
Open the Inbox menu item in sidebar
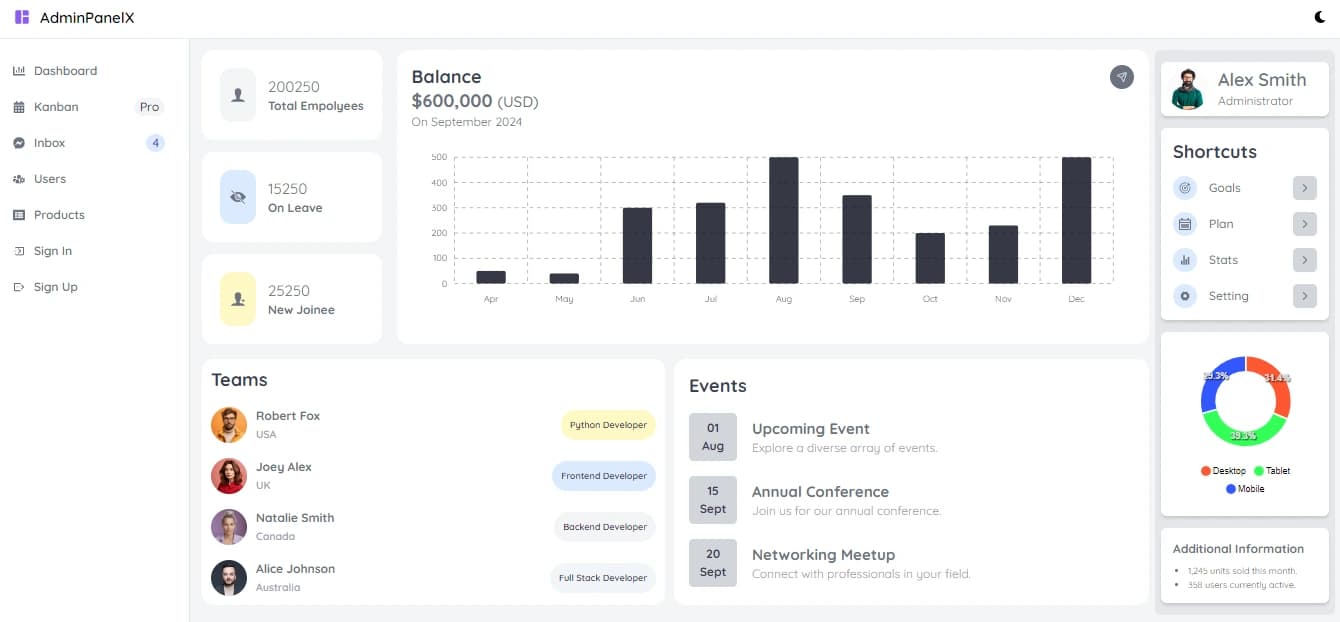pyautogui.click(x=49, y=143)
